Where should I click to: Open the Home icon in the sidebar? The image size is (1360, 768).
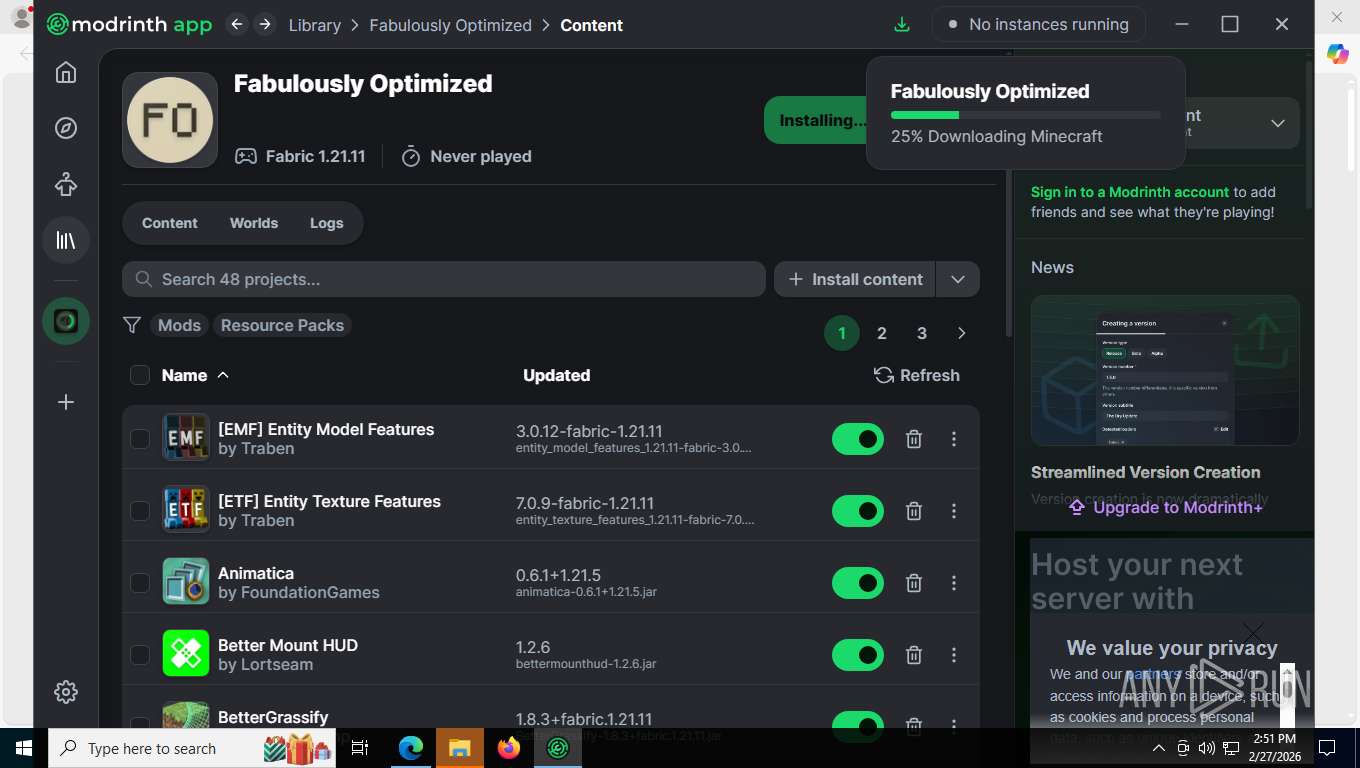coord(66,72)
